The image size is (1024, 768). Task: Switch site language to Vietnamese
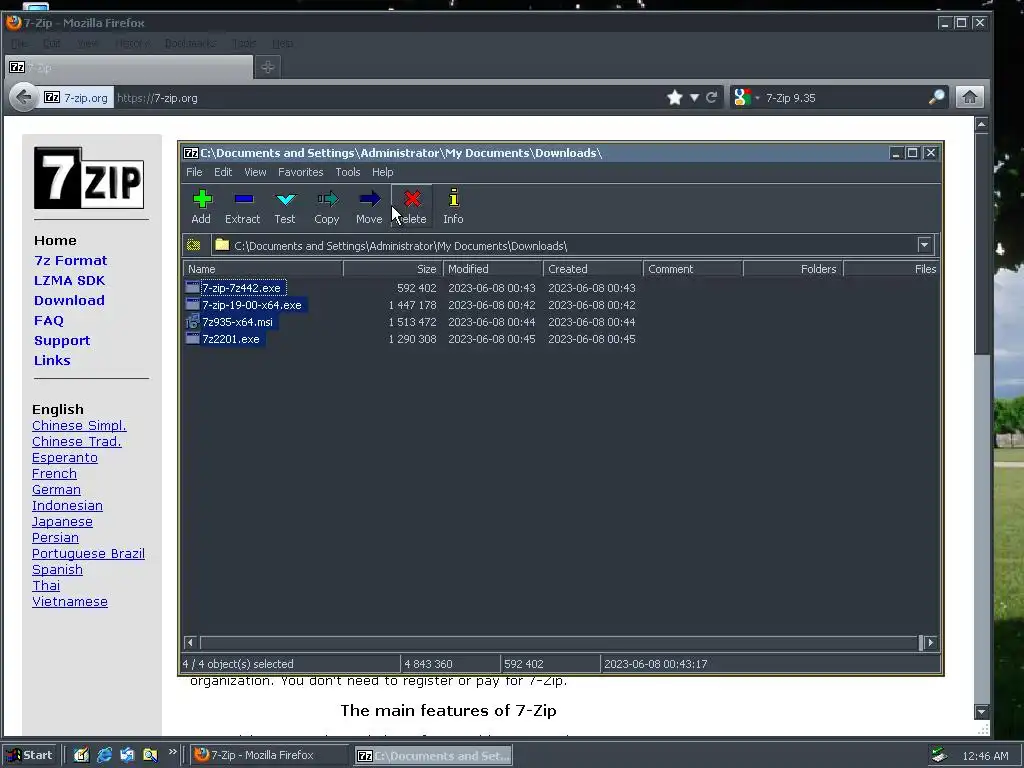[70, 601]
